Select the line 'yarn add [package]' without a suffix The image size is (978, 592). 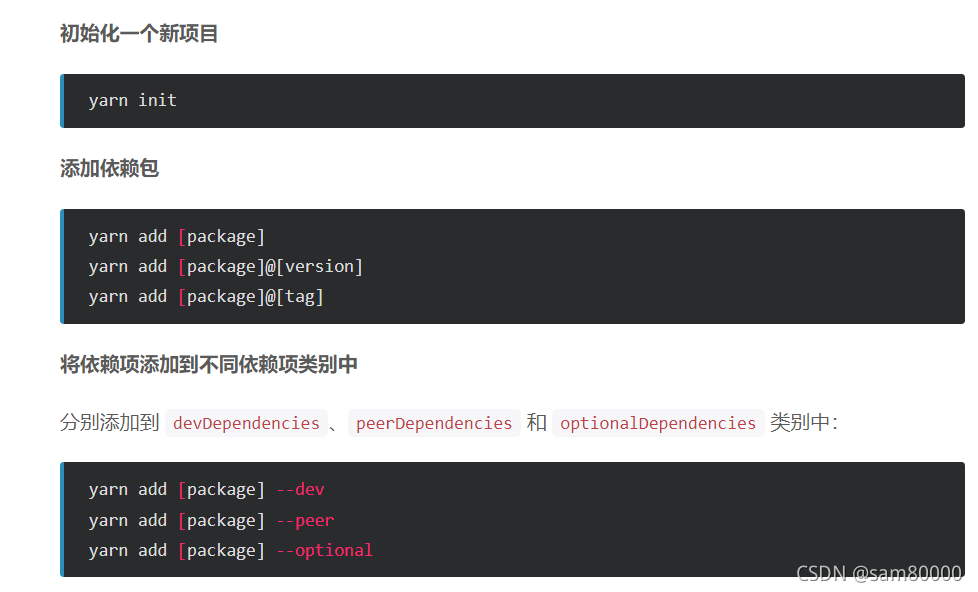tap(177, 236)
